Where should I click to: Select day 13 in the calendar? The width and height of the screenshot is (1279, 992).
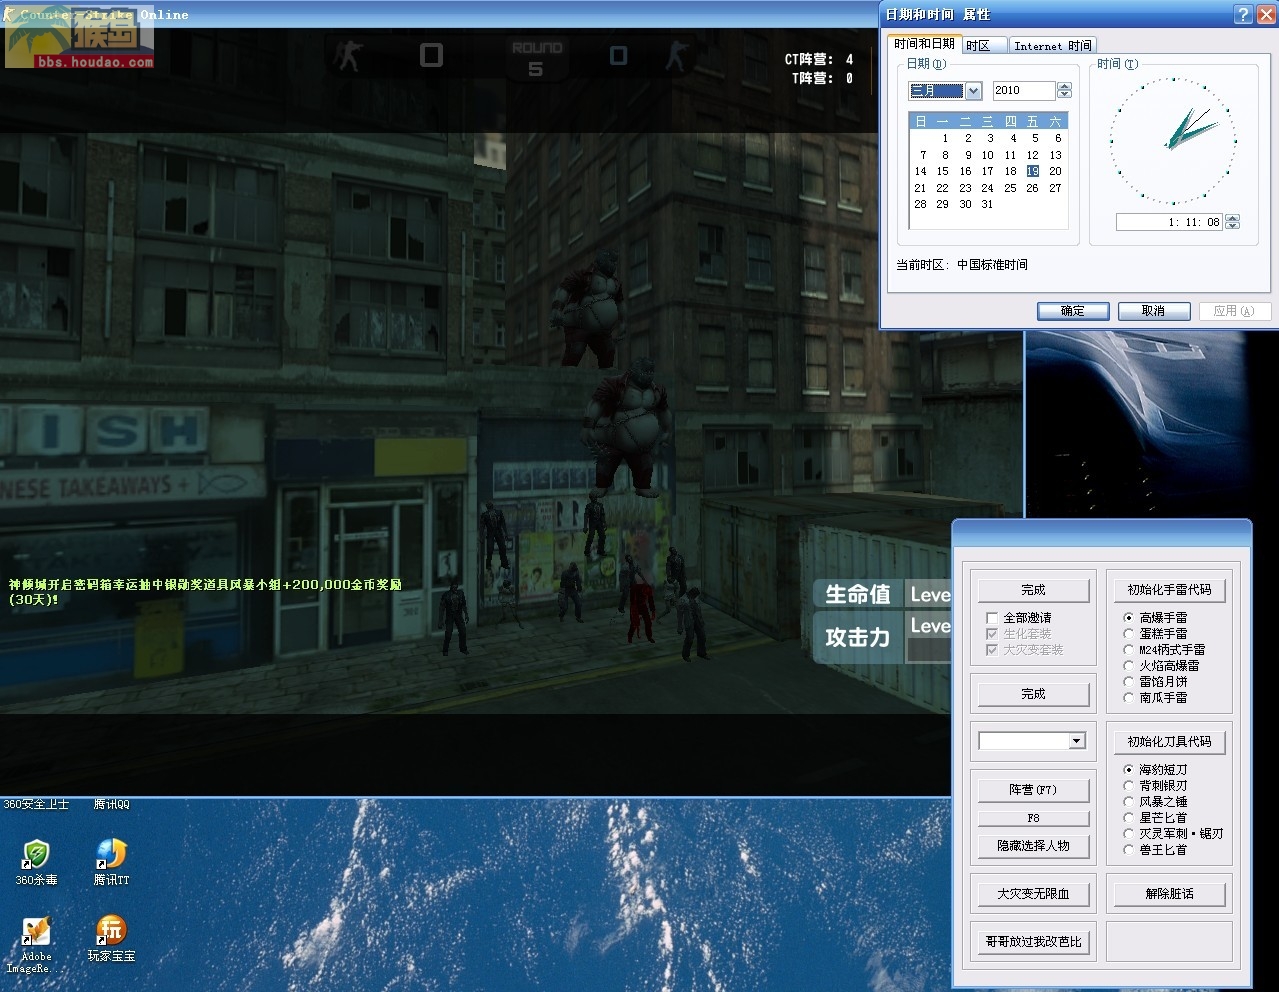coord(1055,155)
